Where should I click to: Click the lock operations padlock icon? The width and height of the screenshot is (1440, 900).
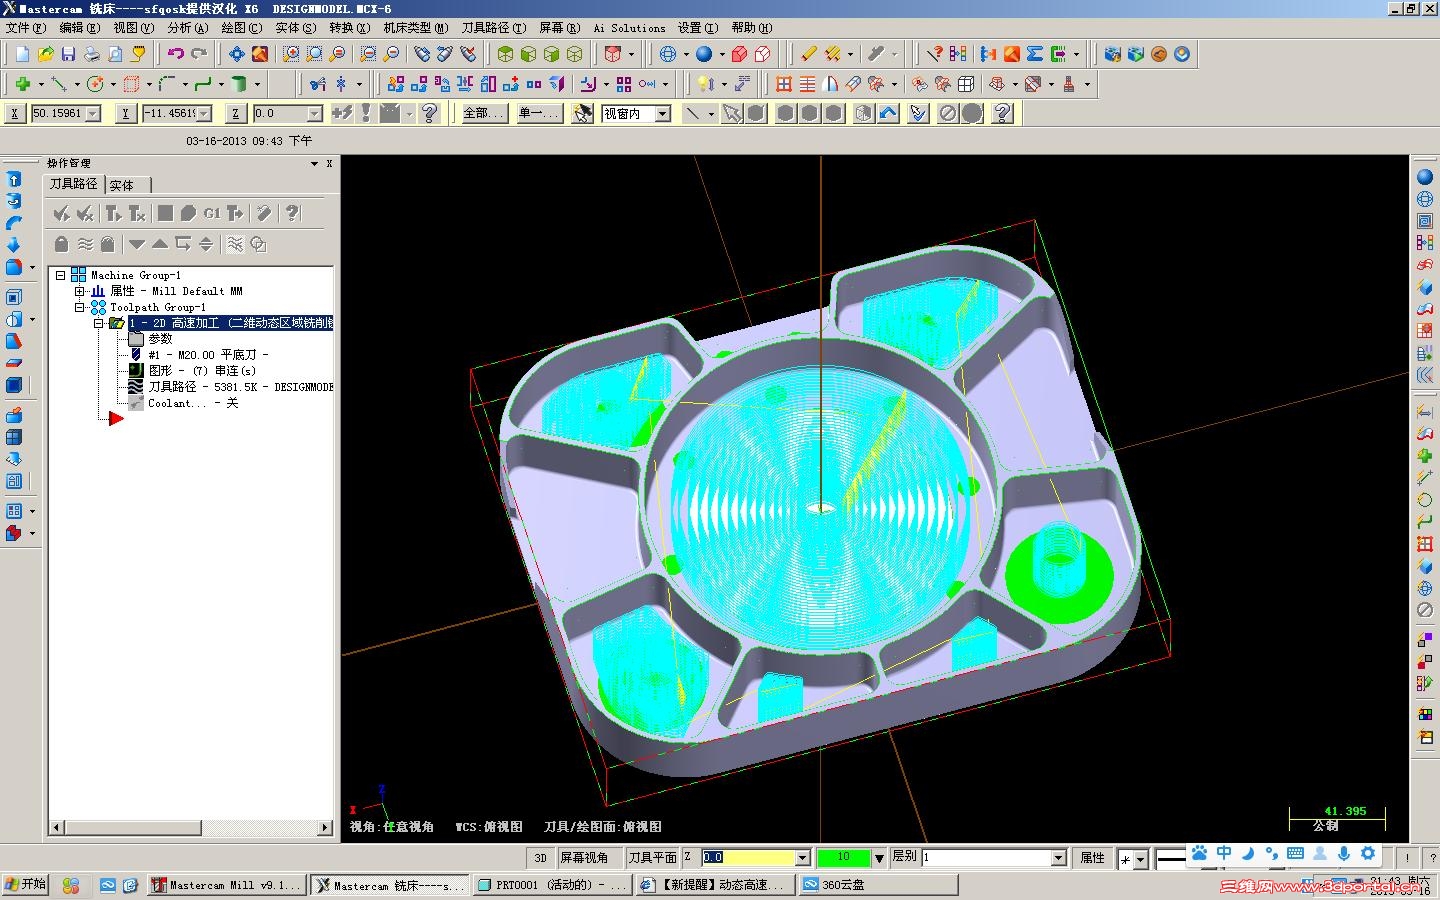click(x=61, y=244)
